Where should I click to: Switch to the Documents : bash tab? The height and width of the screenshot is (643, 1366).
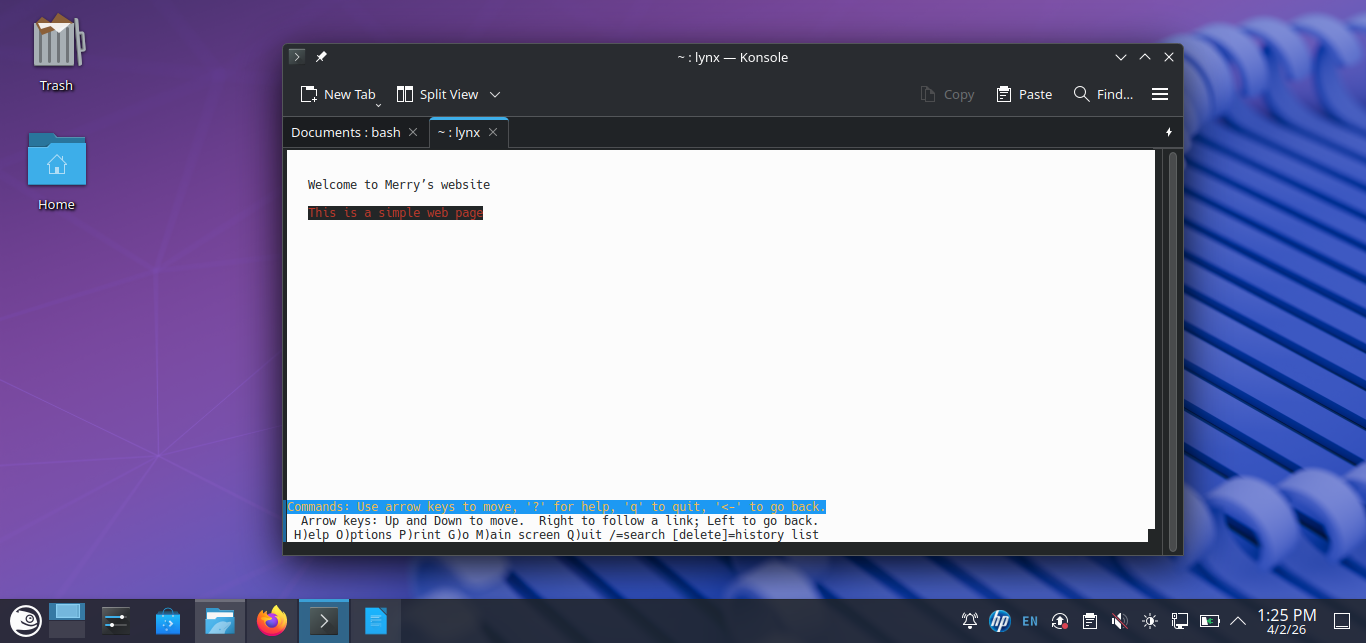(x=345, y=132)
